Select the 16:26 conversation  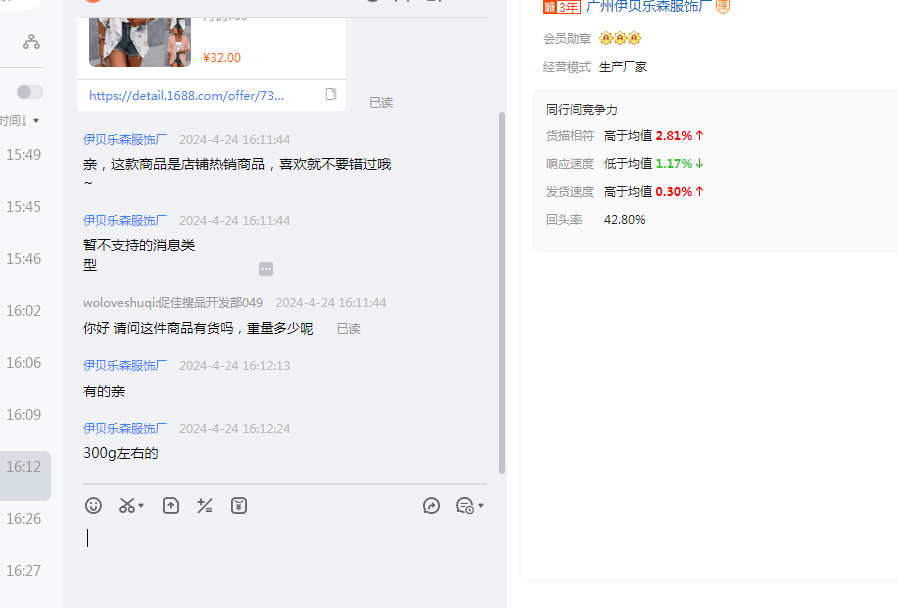(23, 519)
